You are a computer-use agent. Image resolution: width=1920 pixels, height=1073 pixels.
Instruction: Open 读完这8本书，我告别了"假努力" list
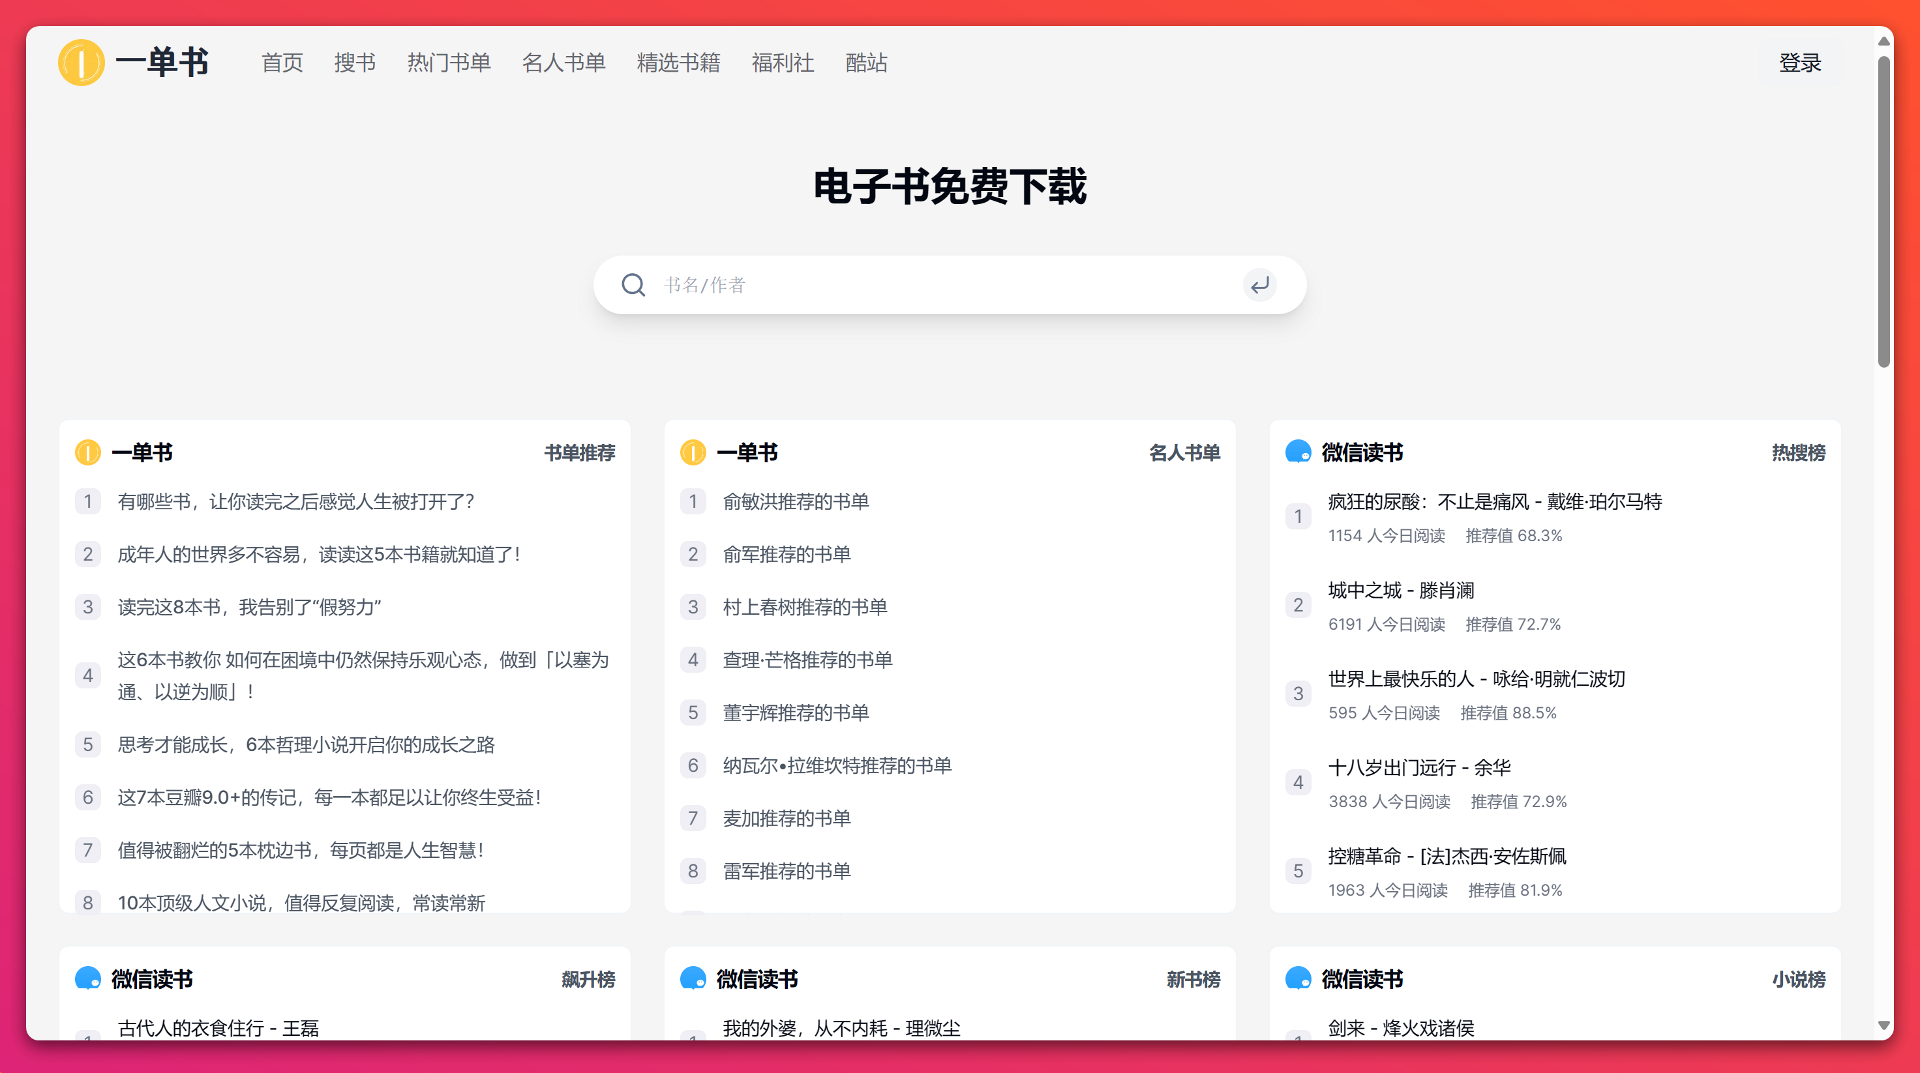point(249,607)
